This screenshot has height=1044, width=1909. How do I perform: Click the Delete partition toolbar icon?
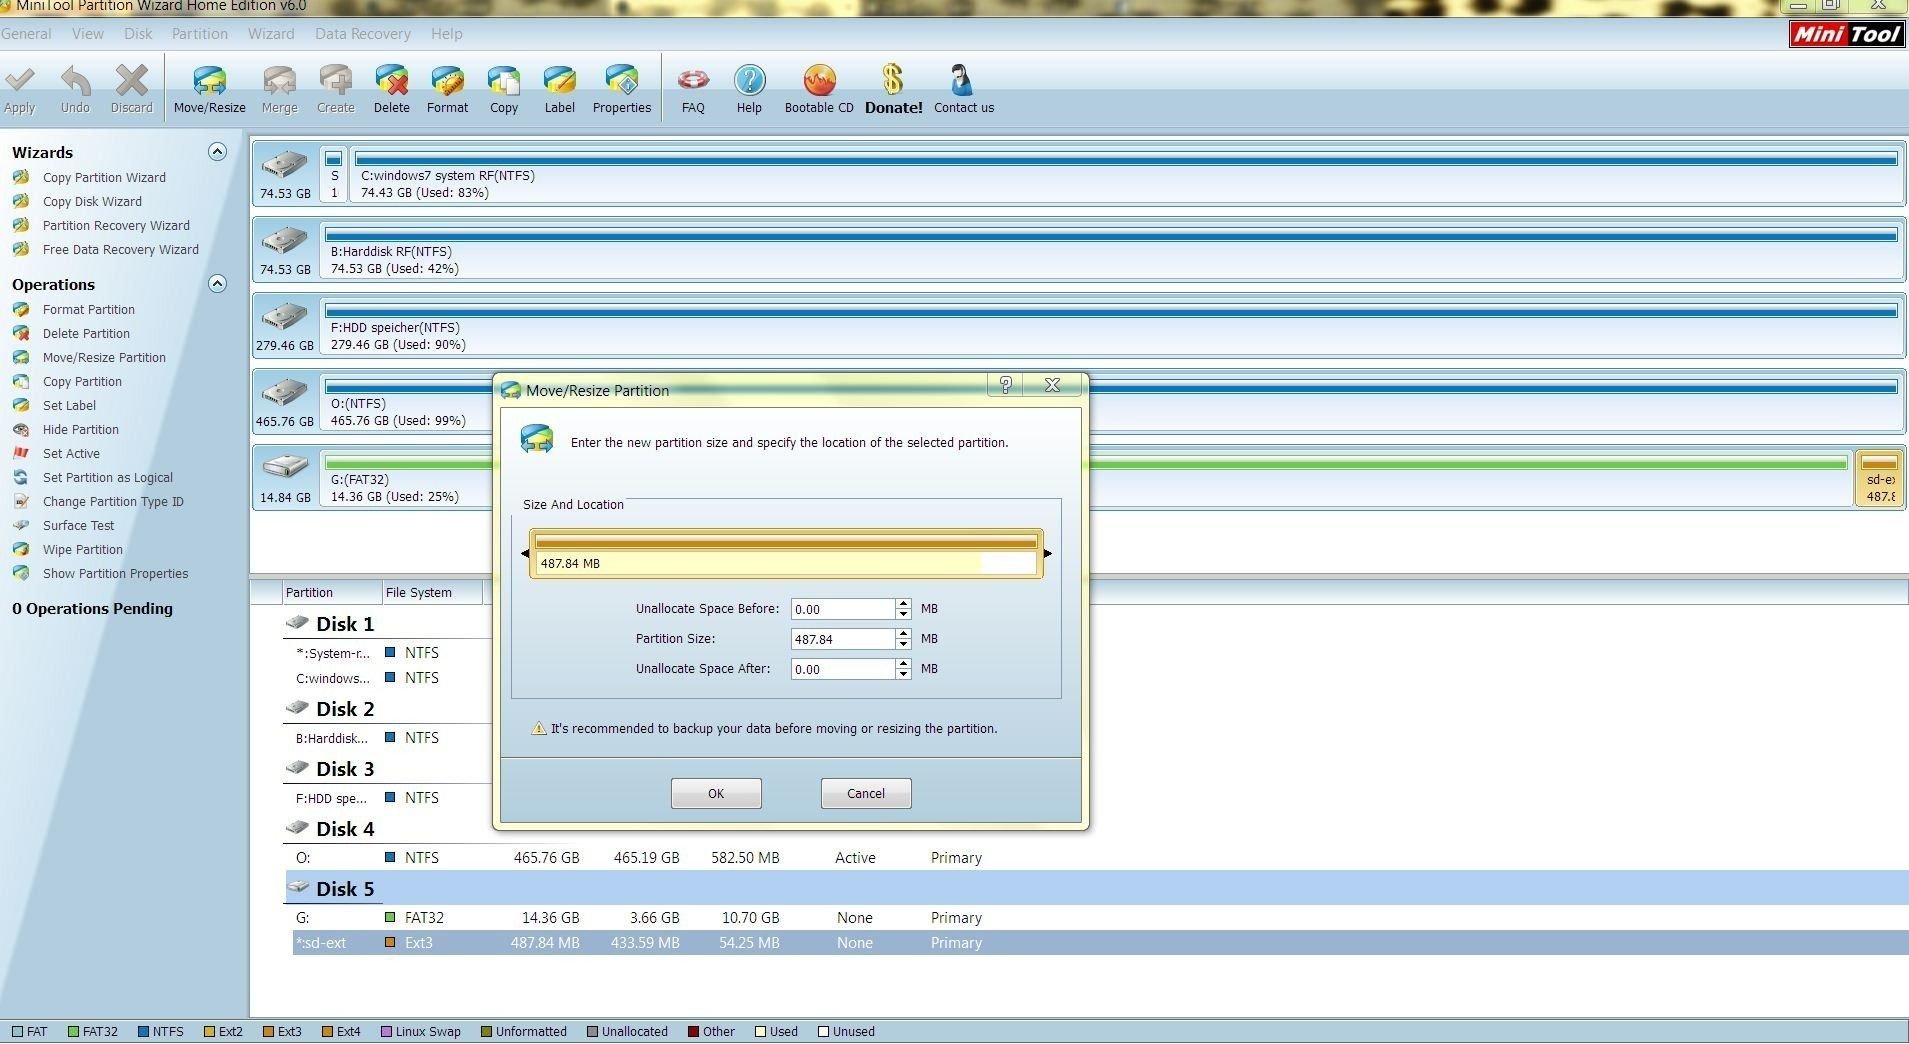click(391, 80)
